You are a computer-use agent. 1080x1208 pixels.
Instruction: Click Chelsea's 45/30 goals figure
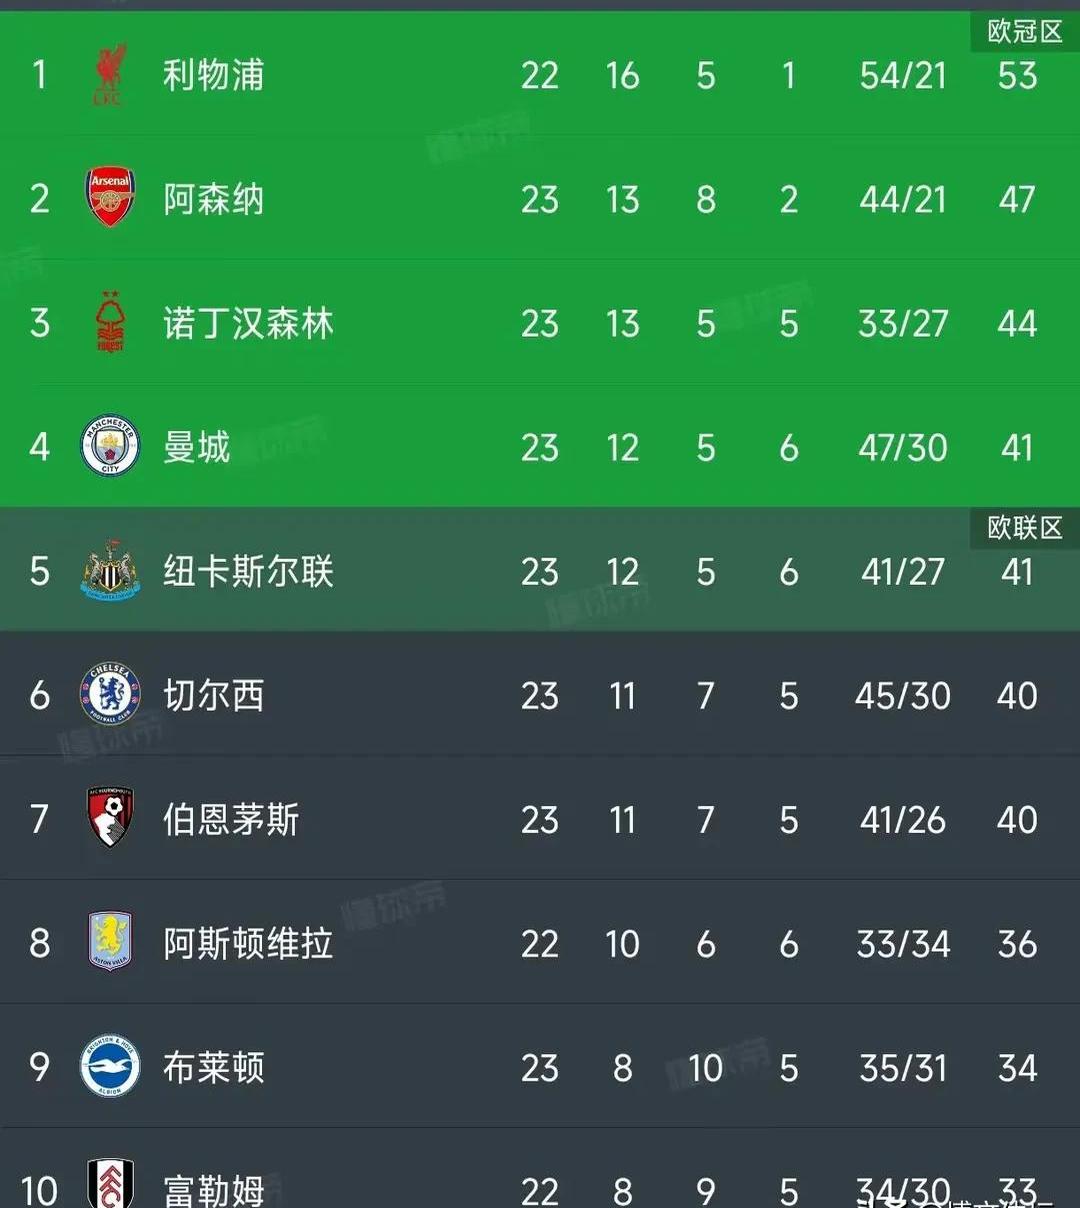point(902,696)
